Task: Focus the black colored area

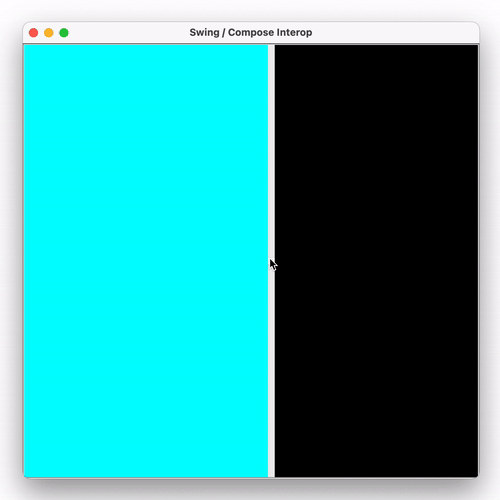Action: coord(376,261)
